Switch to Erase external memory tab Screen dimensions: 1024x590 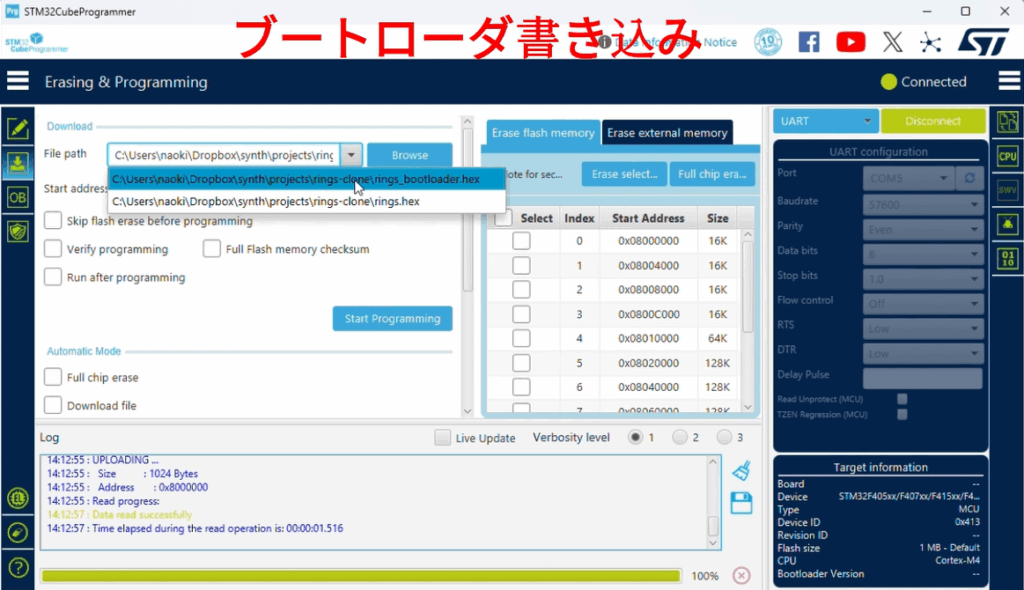(667, 133)
